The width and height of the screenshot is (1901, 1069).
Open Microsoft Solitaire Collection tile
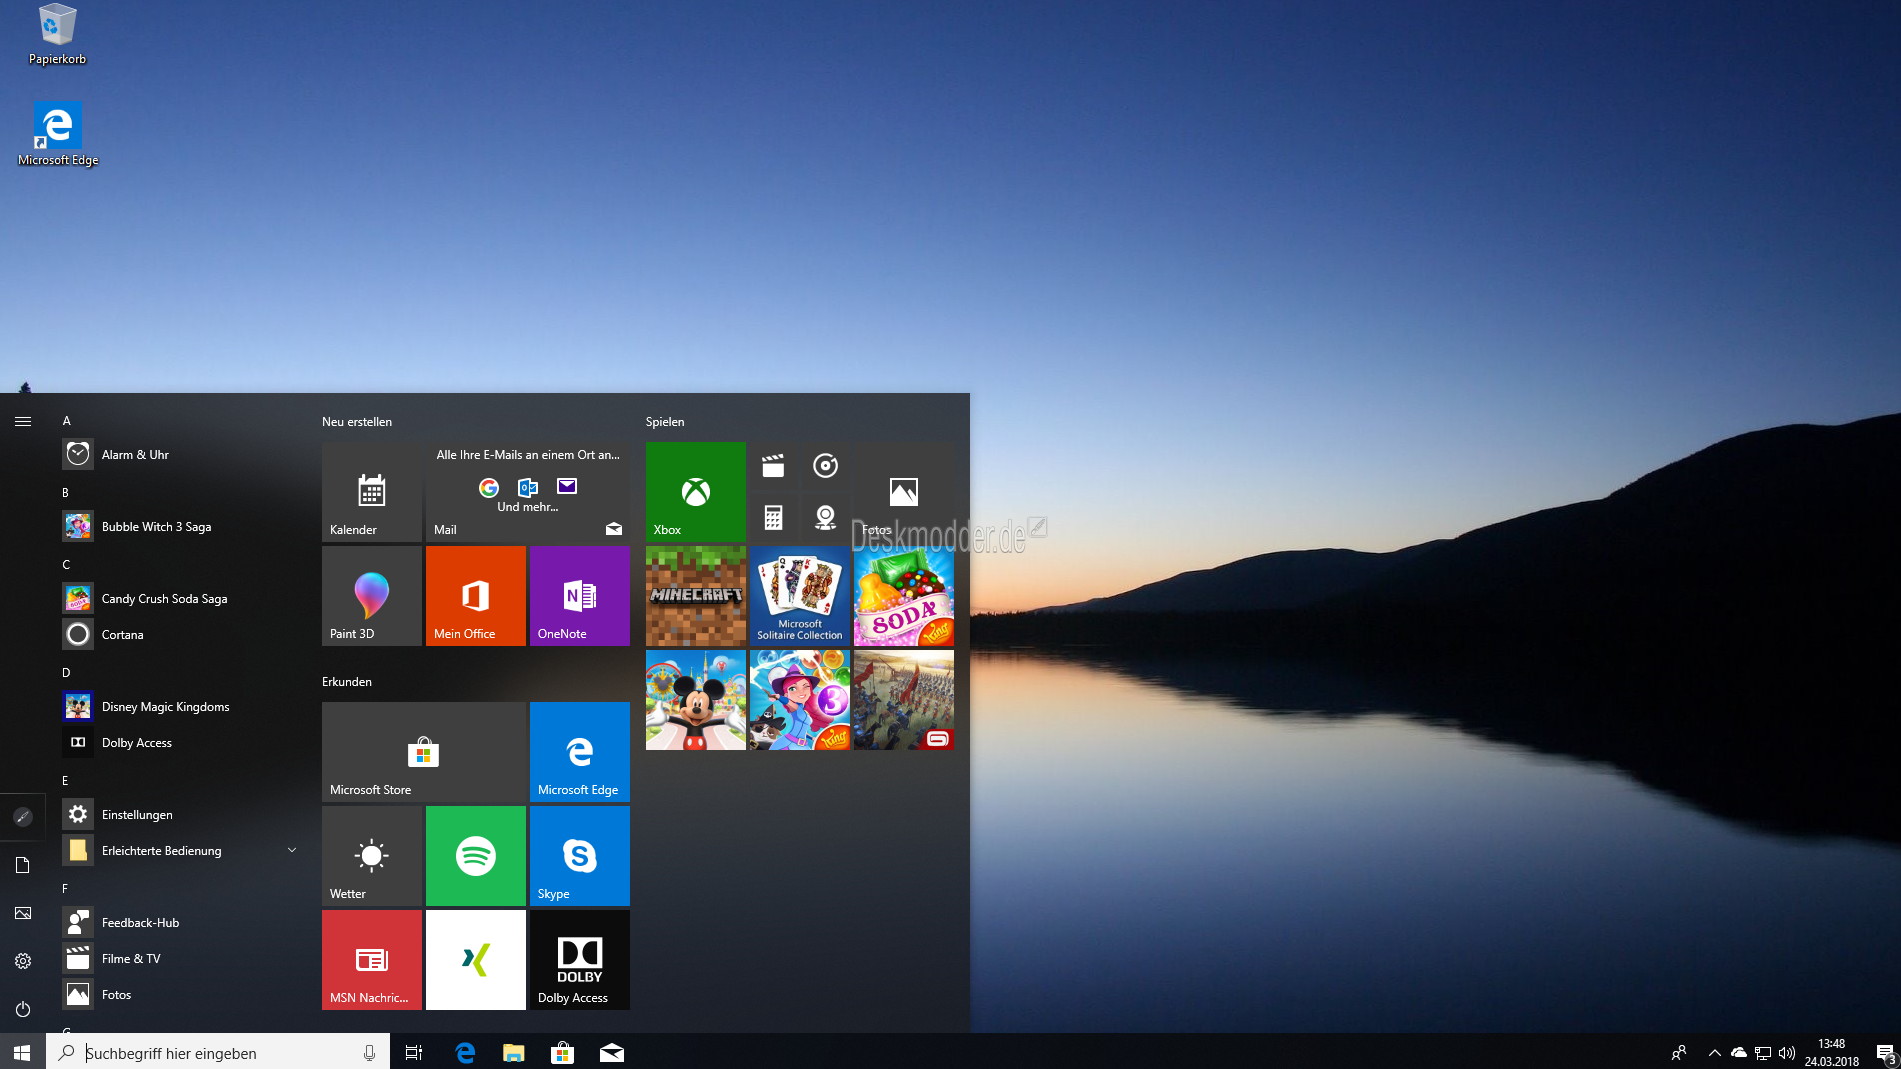(800, 596)
